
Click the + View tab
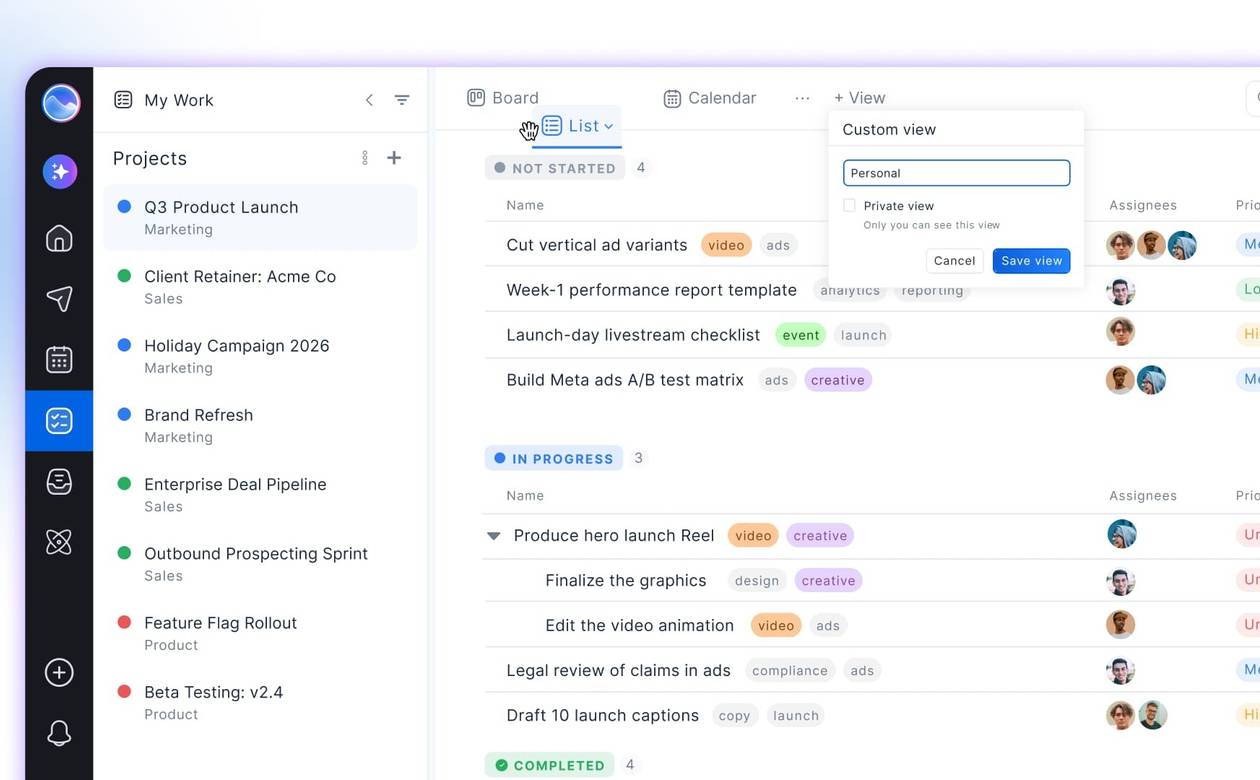click(x=860, y=98)
